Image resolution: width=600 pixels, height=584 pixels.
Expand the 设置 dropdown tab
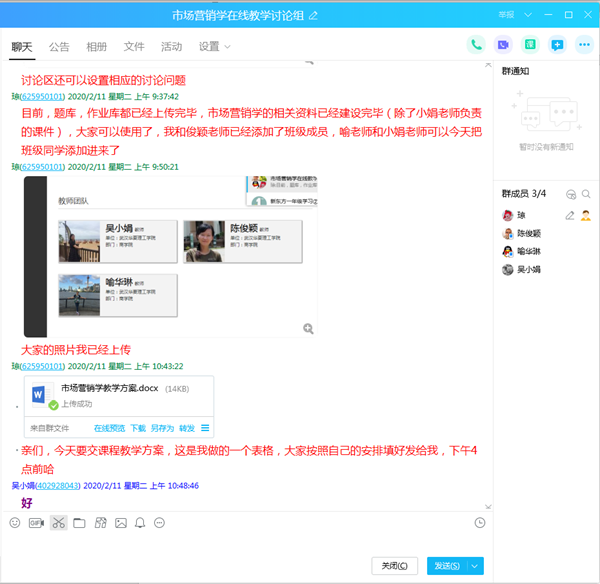(x=214, y=47)
